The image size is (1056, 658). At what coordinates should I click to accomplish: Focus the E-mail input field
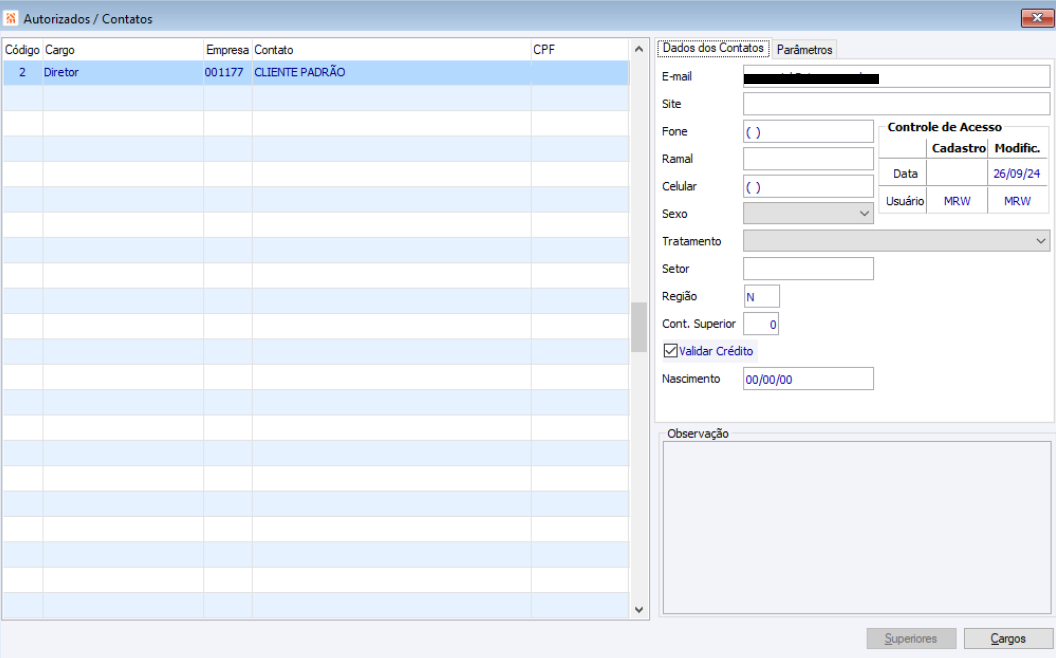point(896,76)
